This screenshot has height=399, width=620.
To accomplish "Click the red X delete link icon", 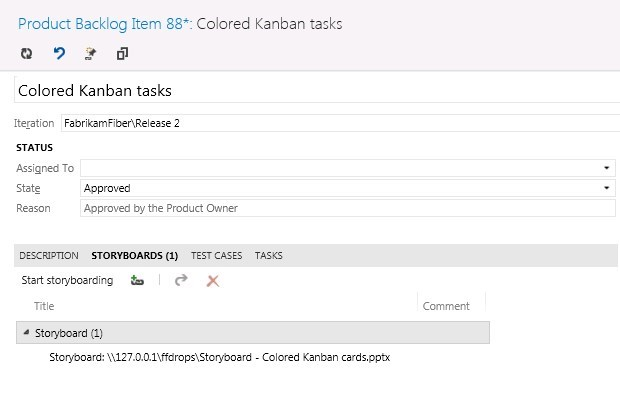I will pyautogui.click(x=213, y=281).
